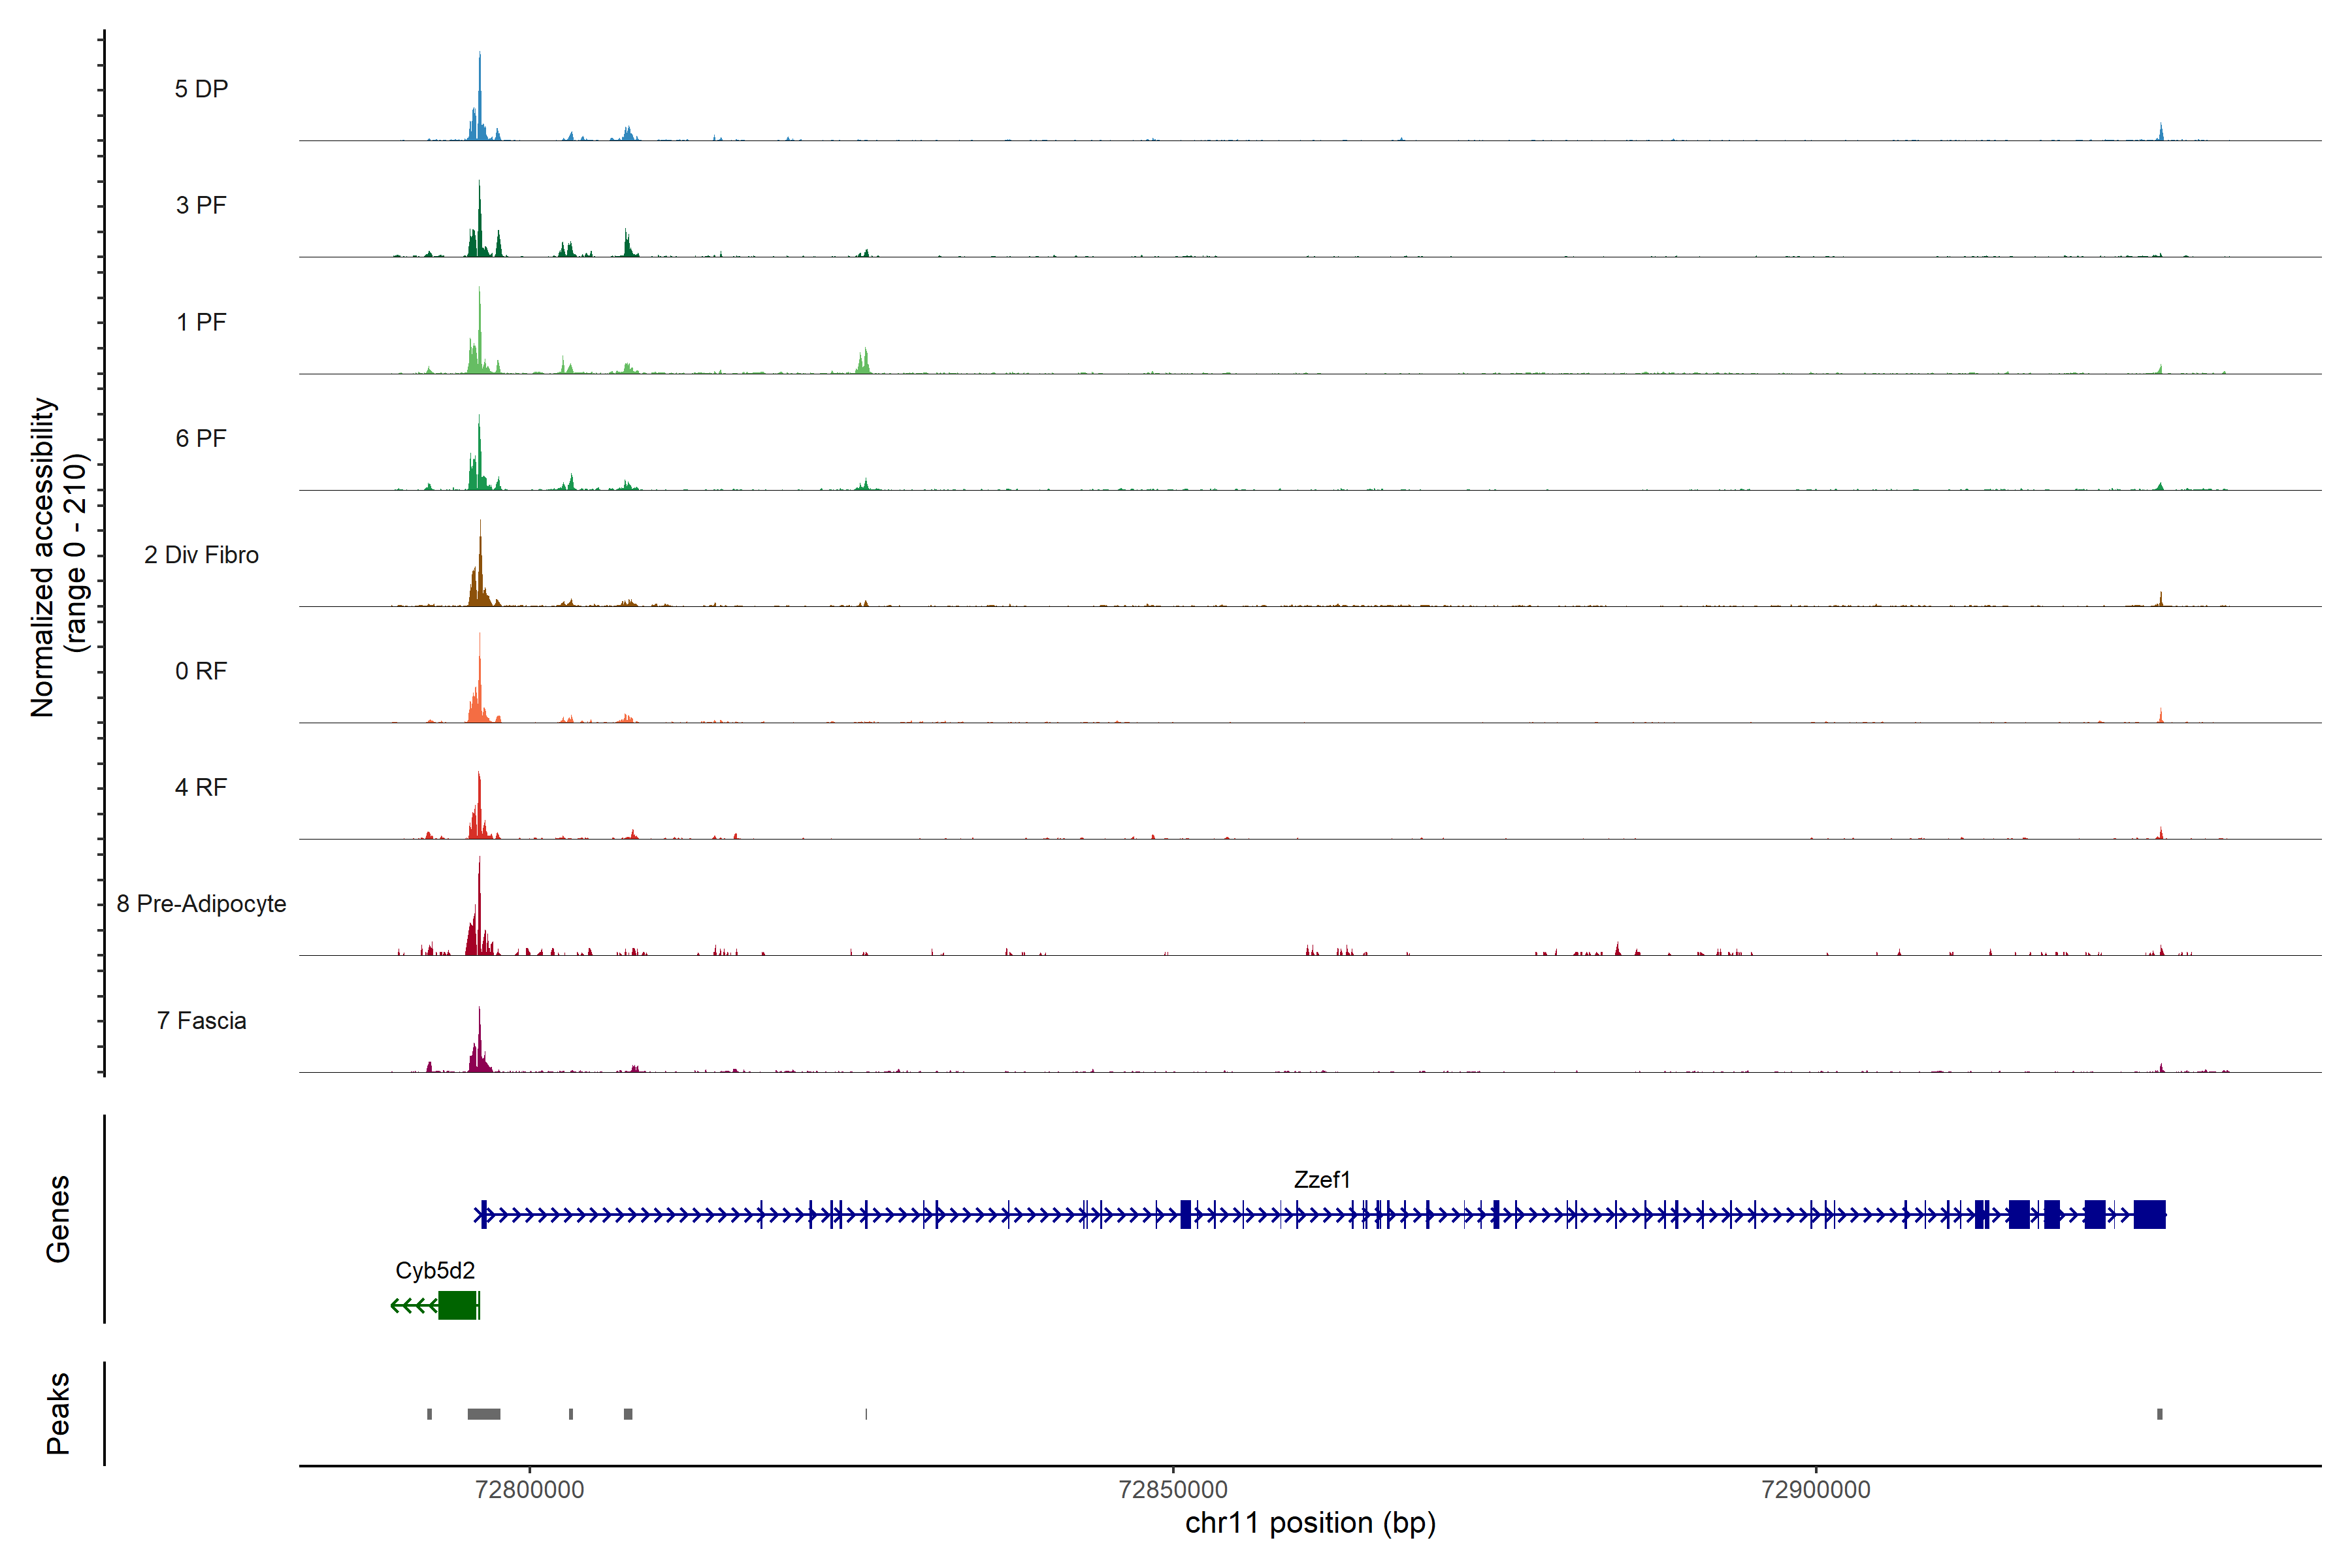Click the widest gray peak bar
2352x1568 pixels.
tap(484, 1414)
